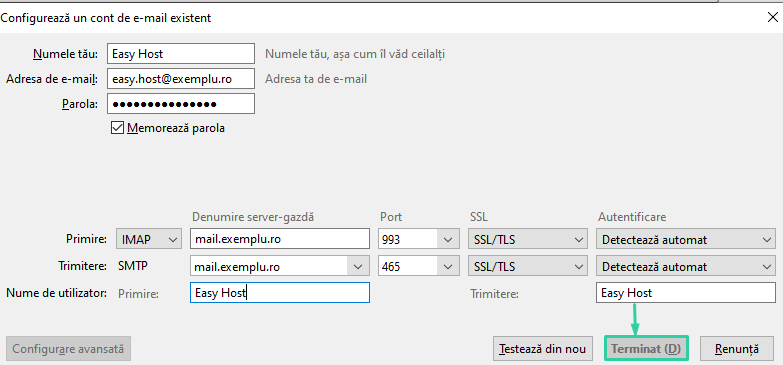Click the Trimitere username field
This screenshot has height=365, width=783.
(x=686, y=293)
